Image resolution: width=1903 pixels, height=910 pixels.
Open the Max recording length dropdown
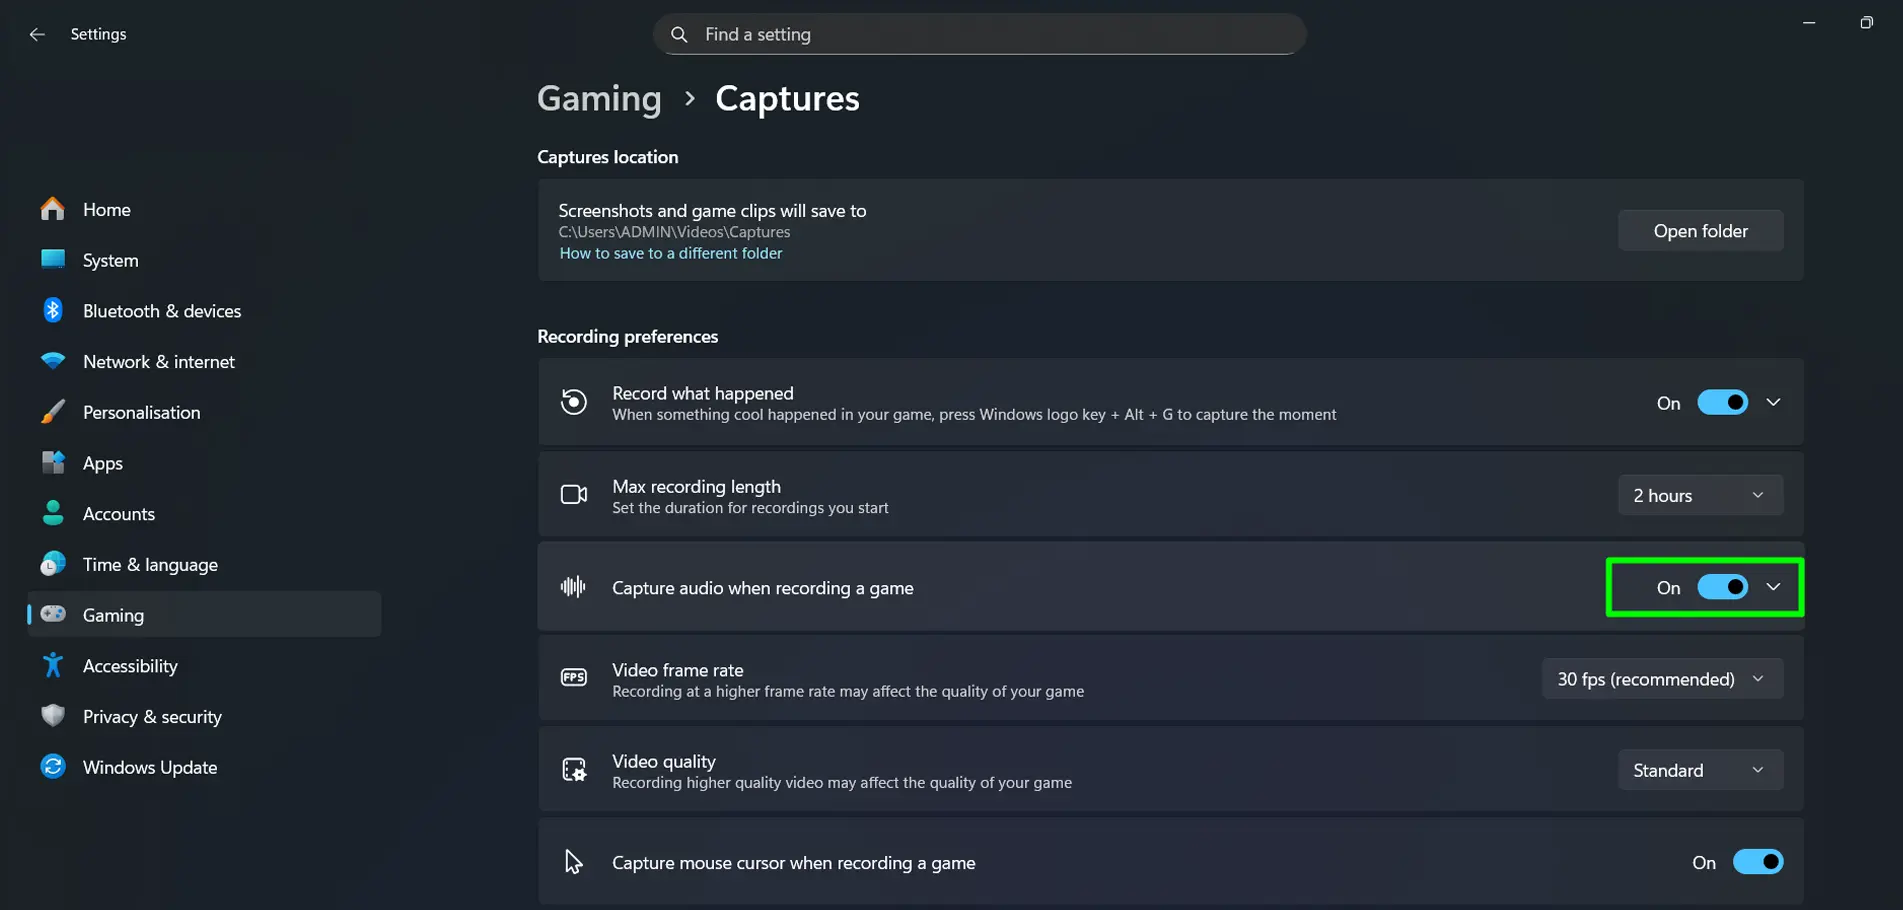click(x=1699, y=494)
